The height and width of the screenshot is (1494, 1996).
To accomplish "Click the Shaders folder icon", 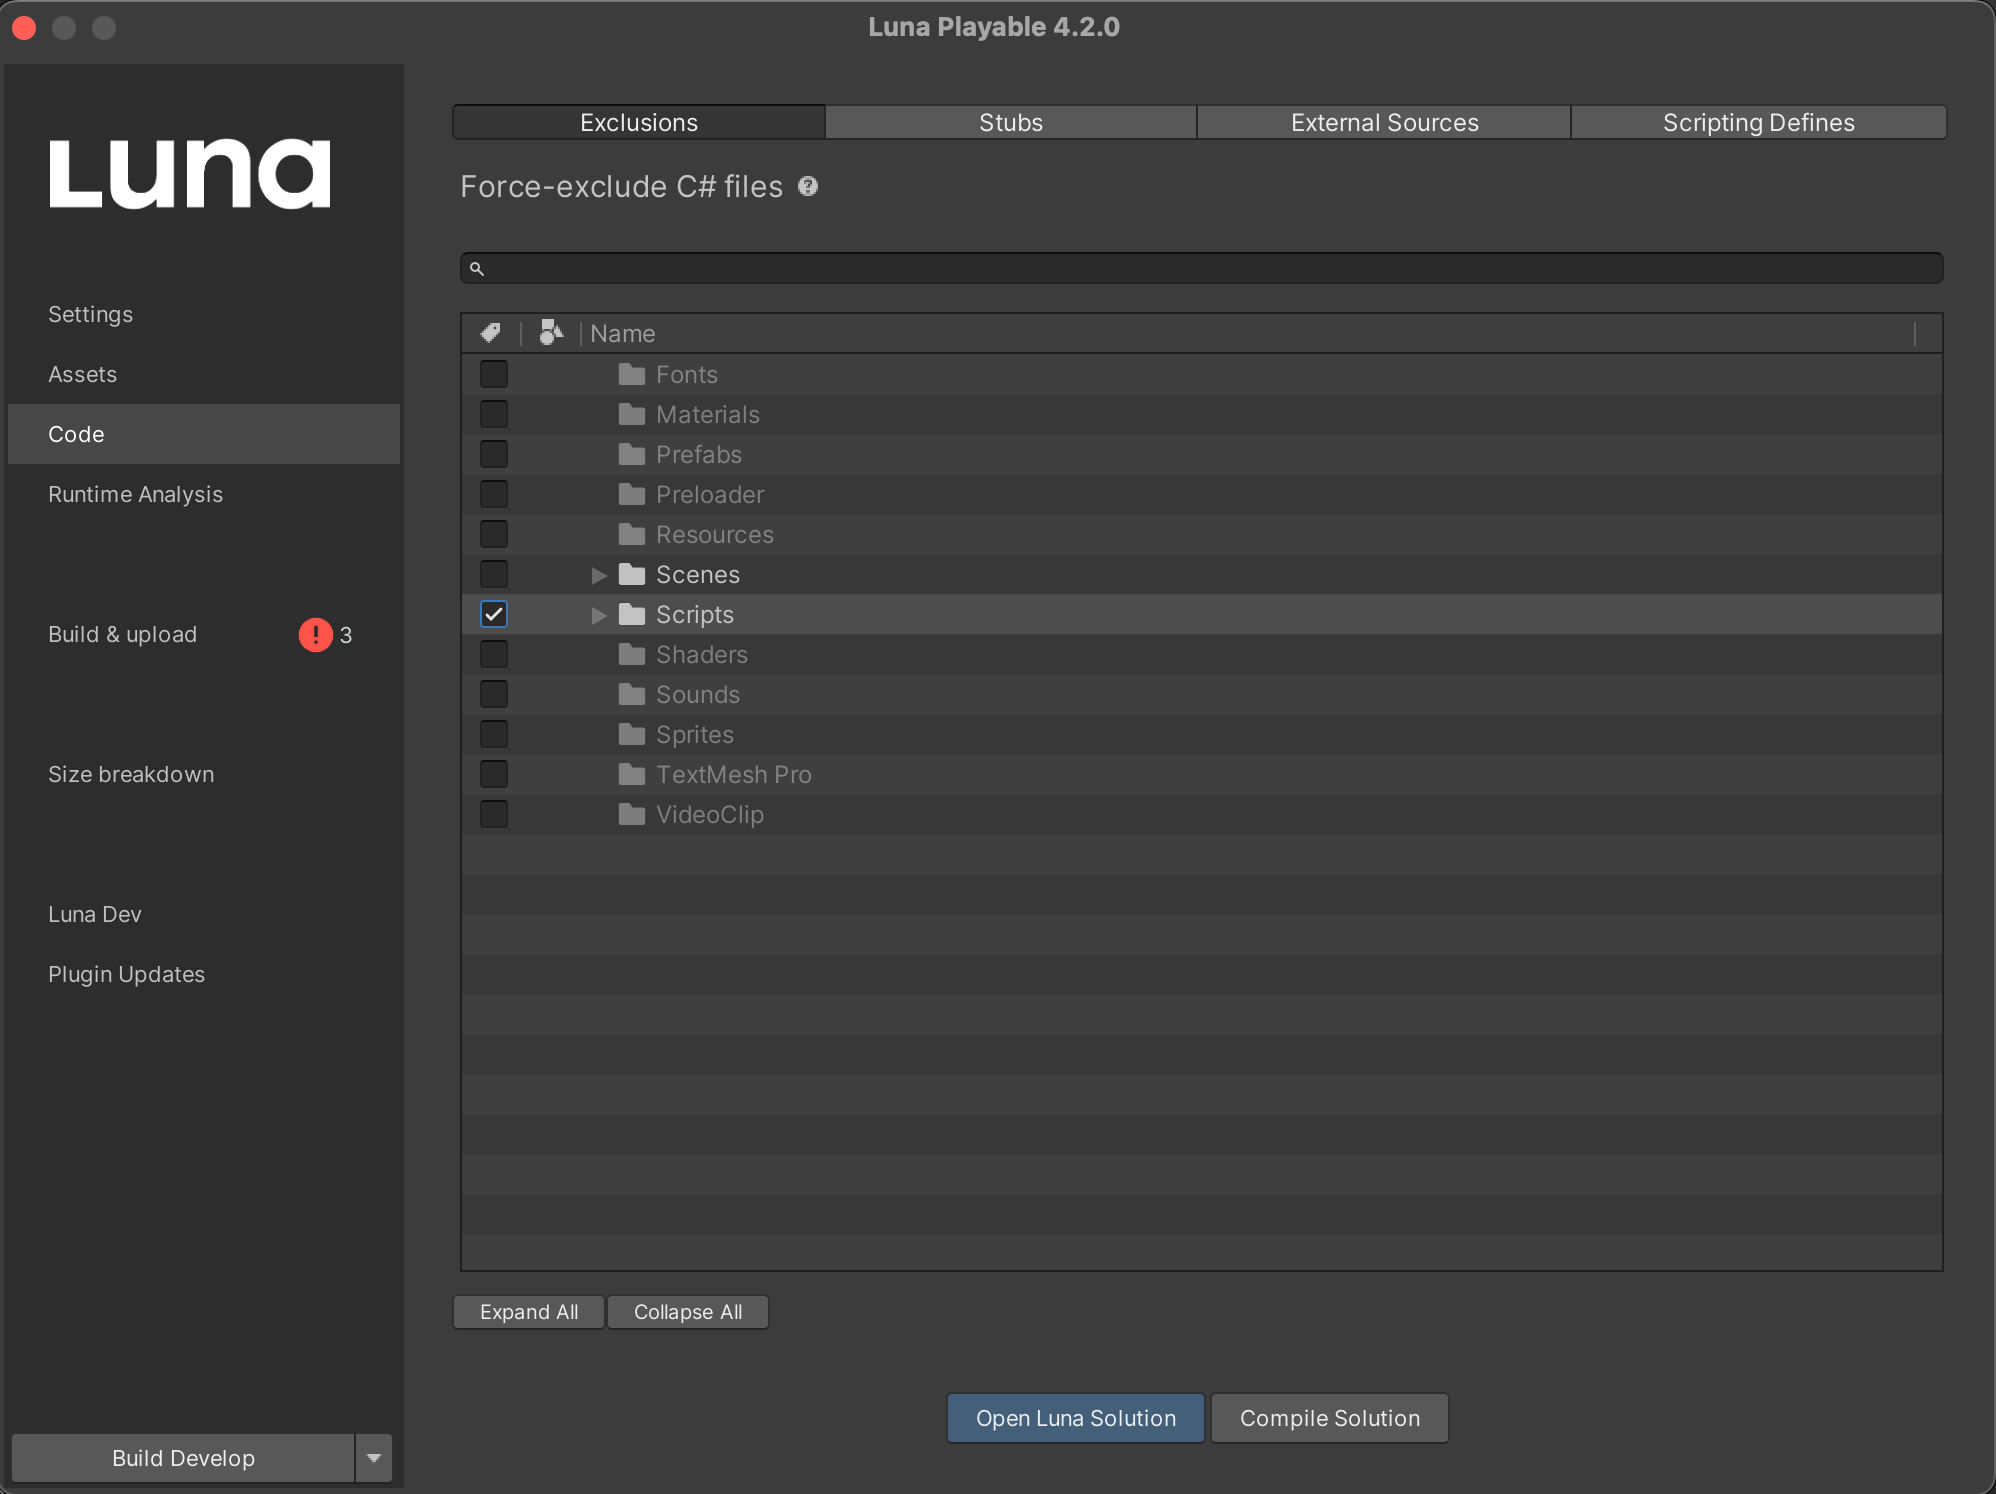I will (632, 655).
